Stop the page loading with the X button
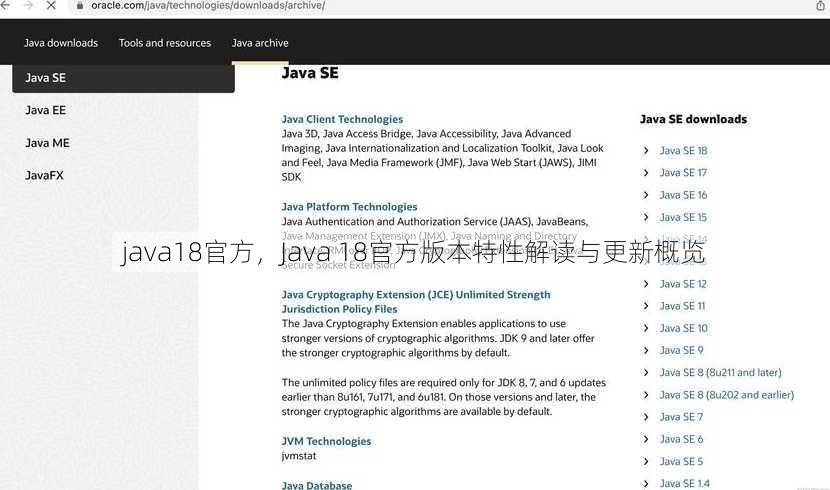Image resolution: width=830 pixels, height=490 pixels. 51,5
